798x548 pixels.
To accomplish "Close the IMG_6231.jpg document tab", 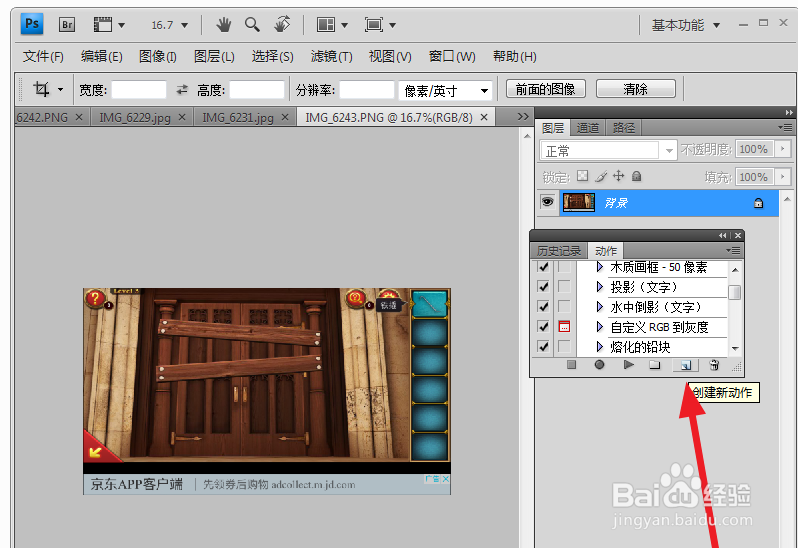I will point(285,117).
